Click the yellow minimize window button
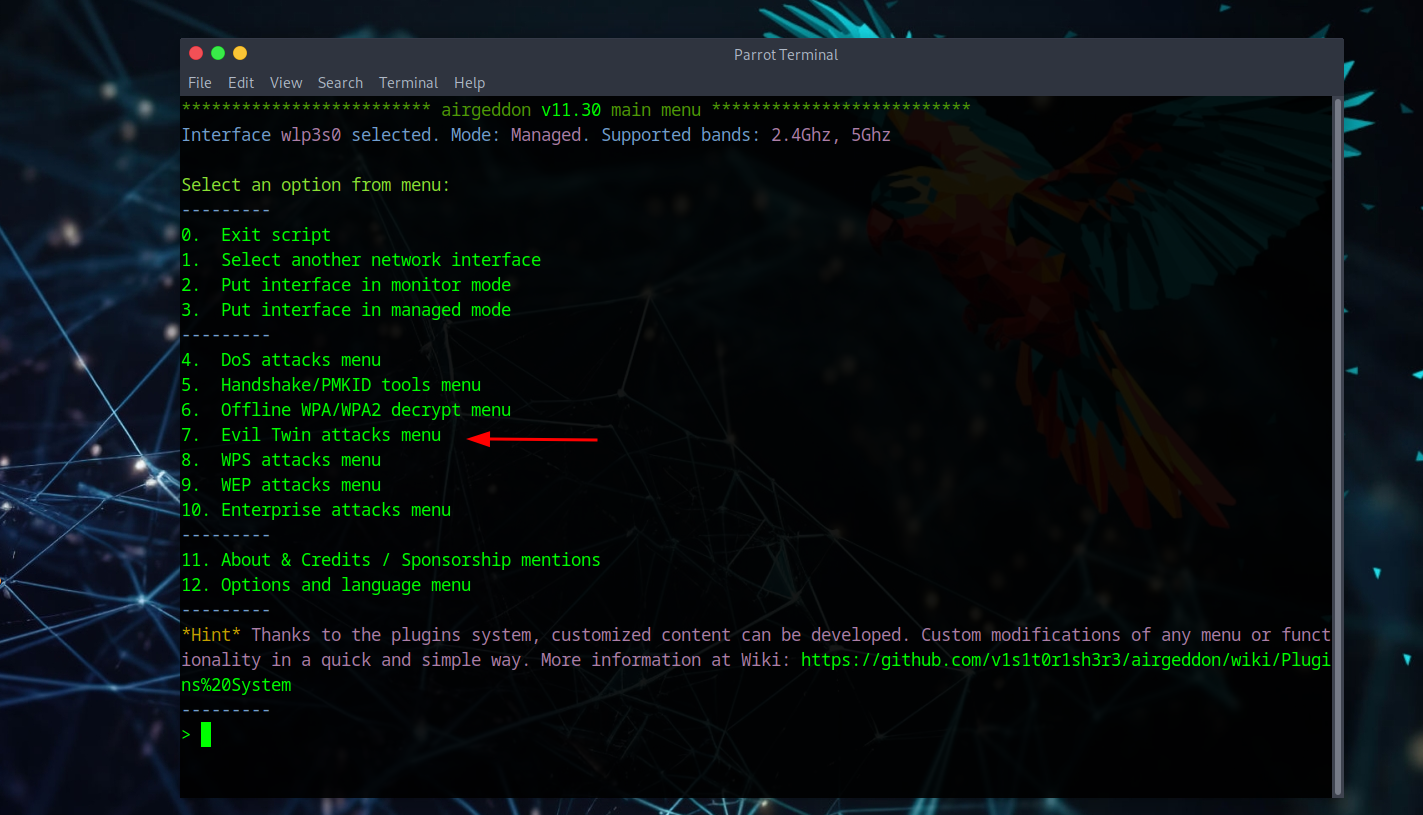 (x=240, y=53)
